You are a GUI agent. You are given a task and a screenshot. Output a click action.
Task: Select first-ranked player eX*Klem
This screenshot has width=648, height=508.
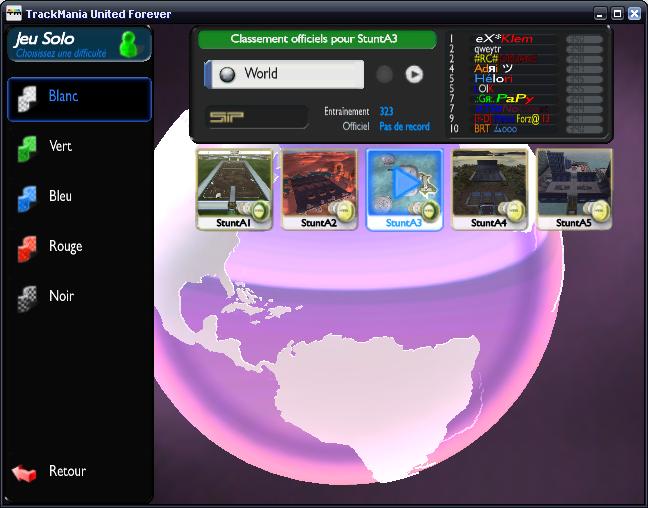click(503, 39)
